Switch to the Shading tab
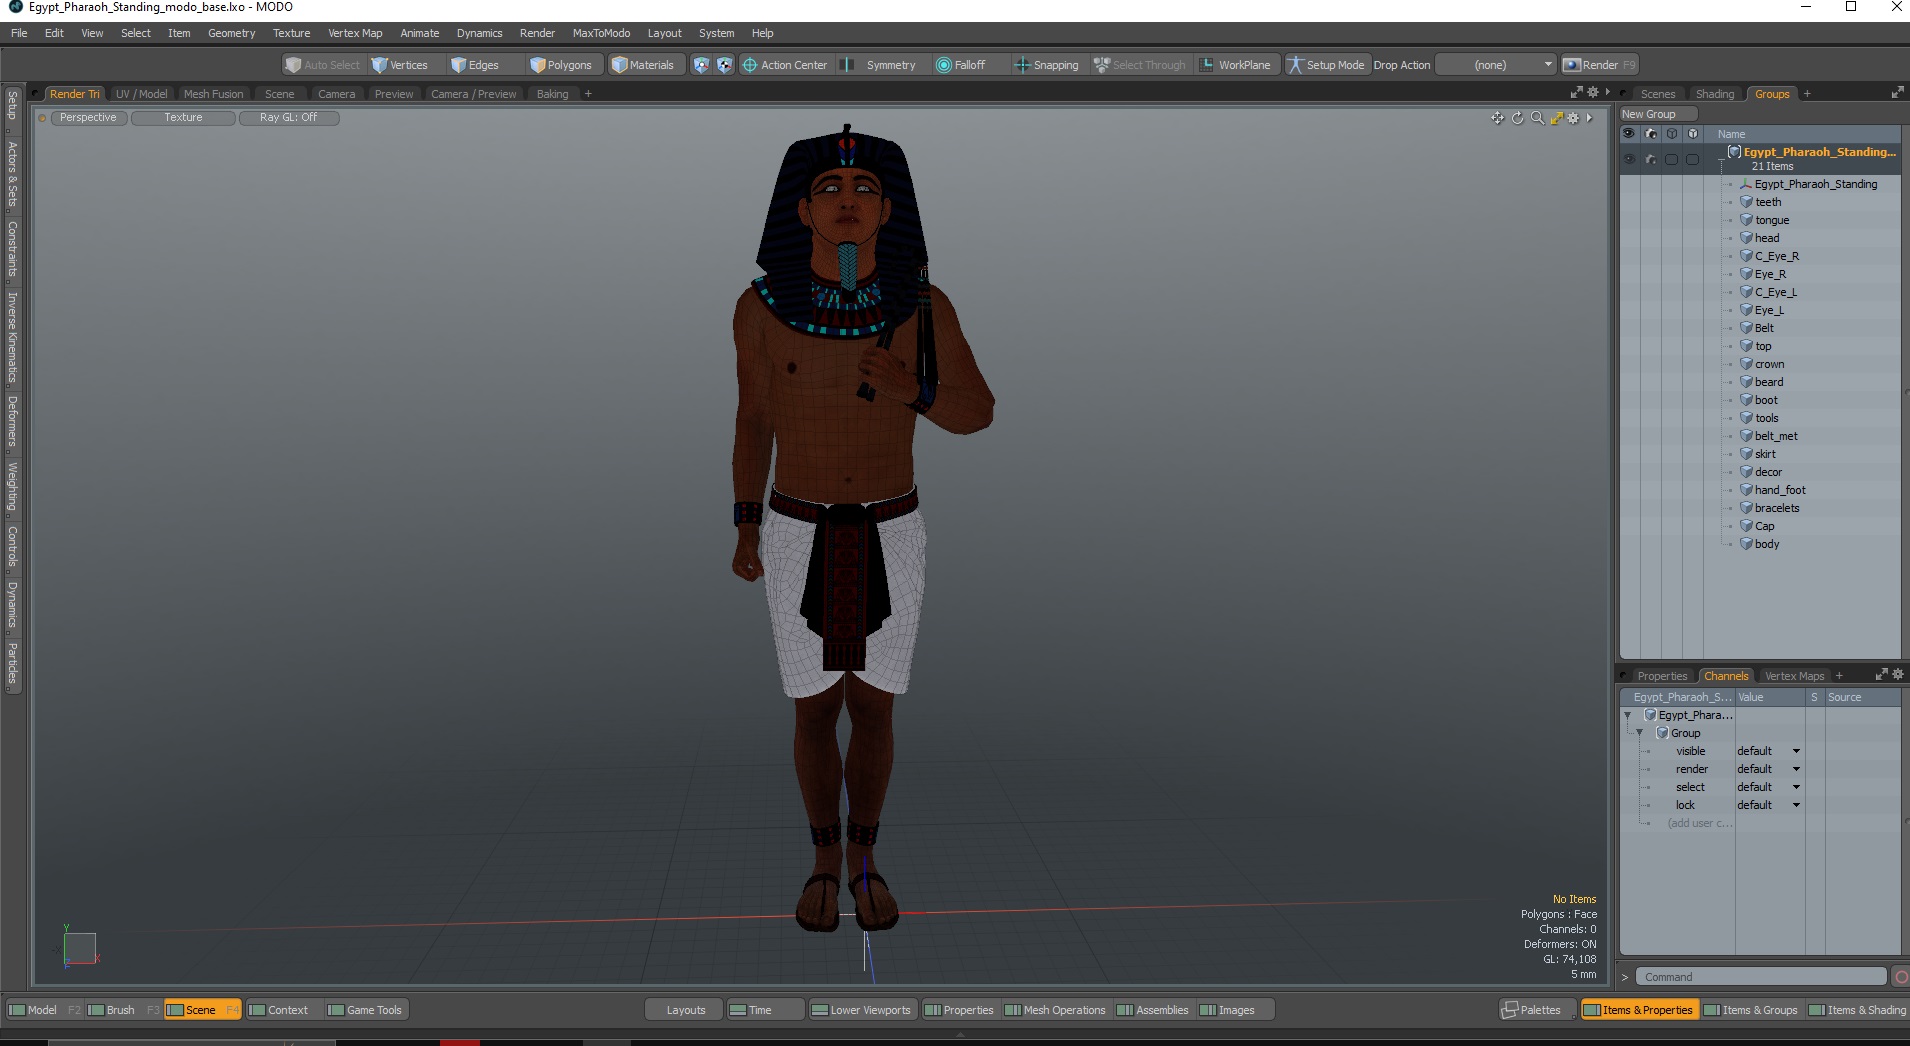Image resolution: width=1910 pixels, height=1046 pixels. (1715, 94)
